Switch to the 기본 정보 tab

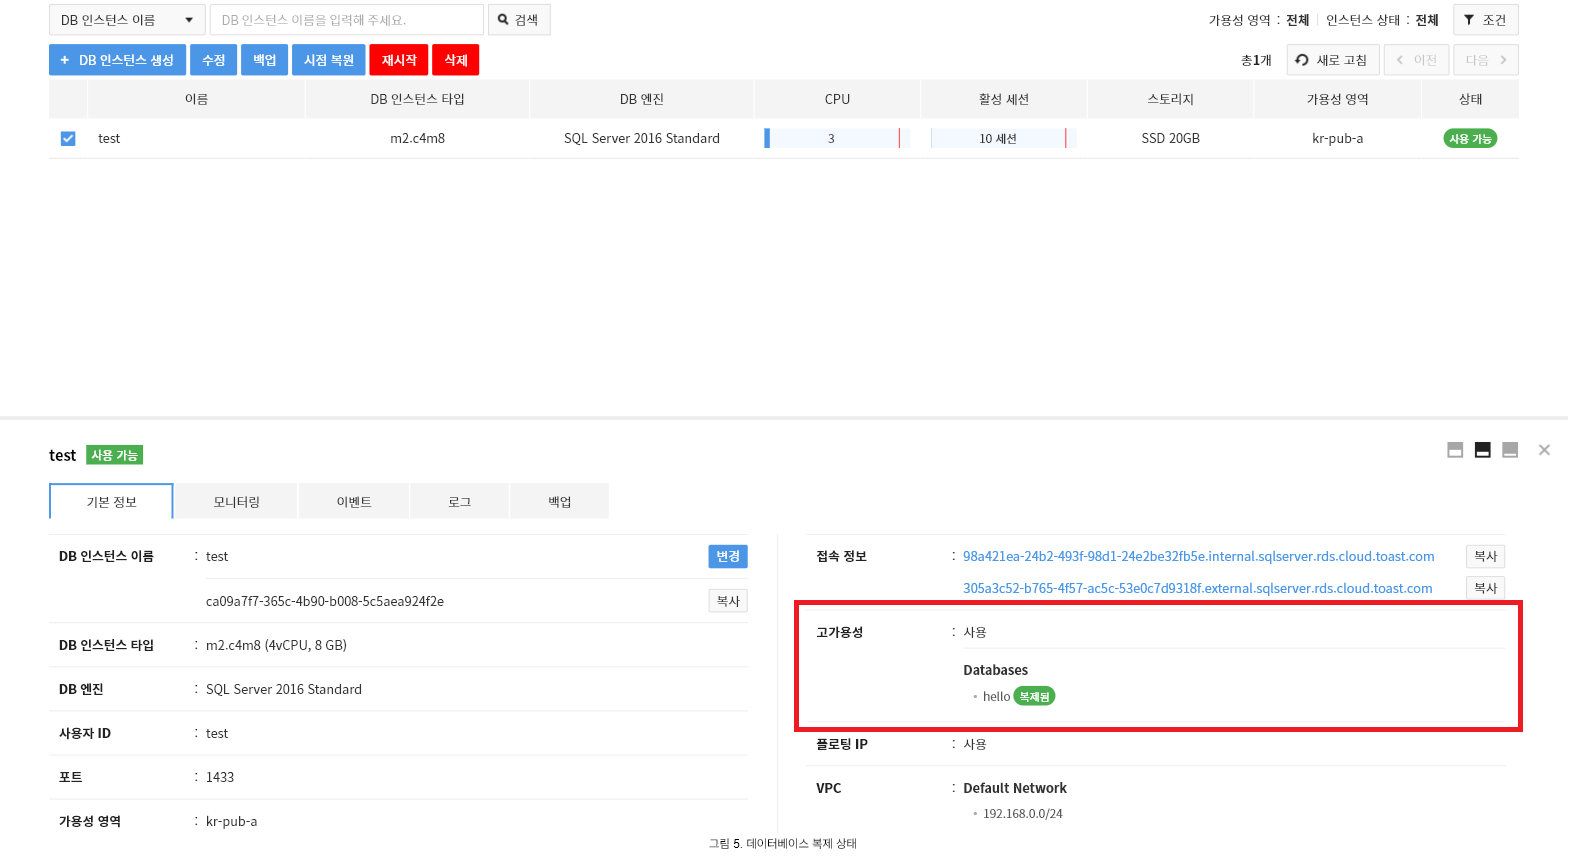tap(111, 502)
